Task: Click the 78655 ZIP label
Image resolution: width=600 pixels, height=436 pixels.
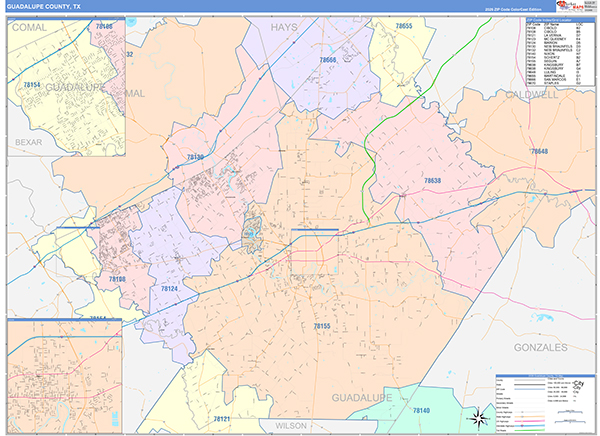Action: 404,26
